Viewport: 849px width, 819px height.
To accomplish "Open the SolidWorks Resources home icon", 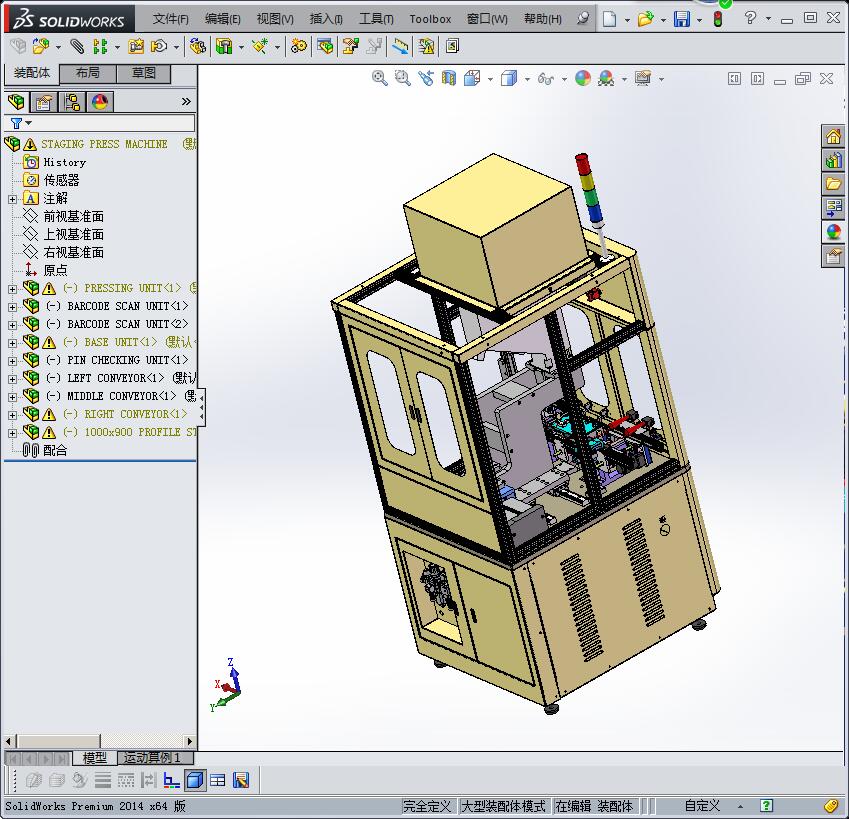I will tap(833, 136).
